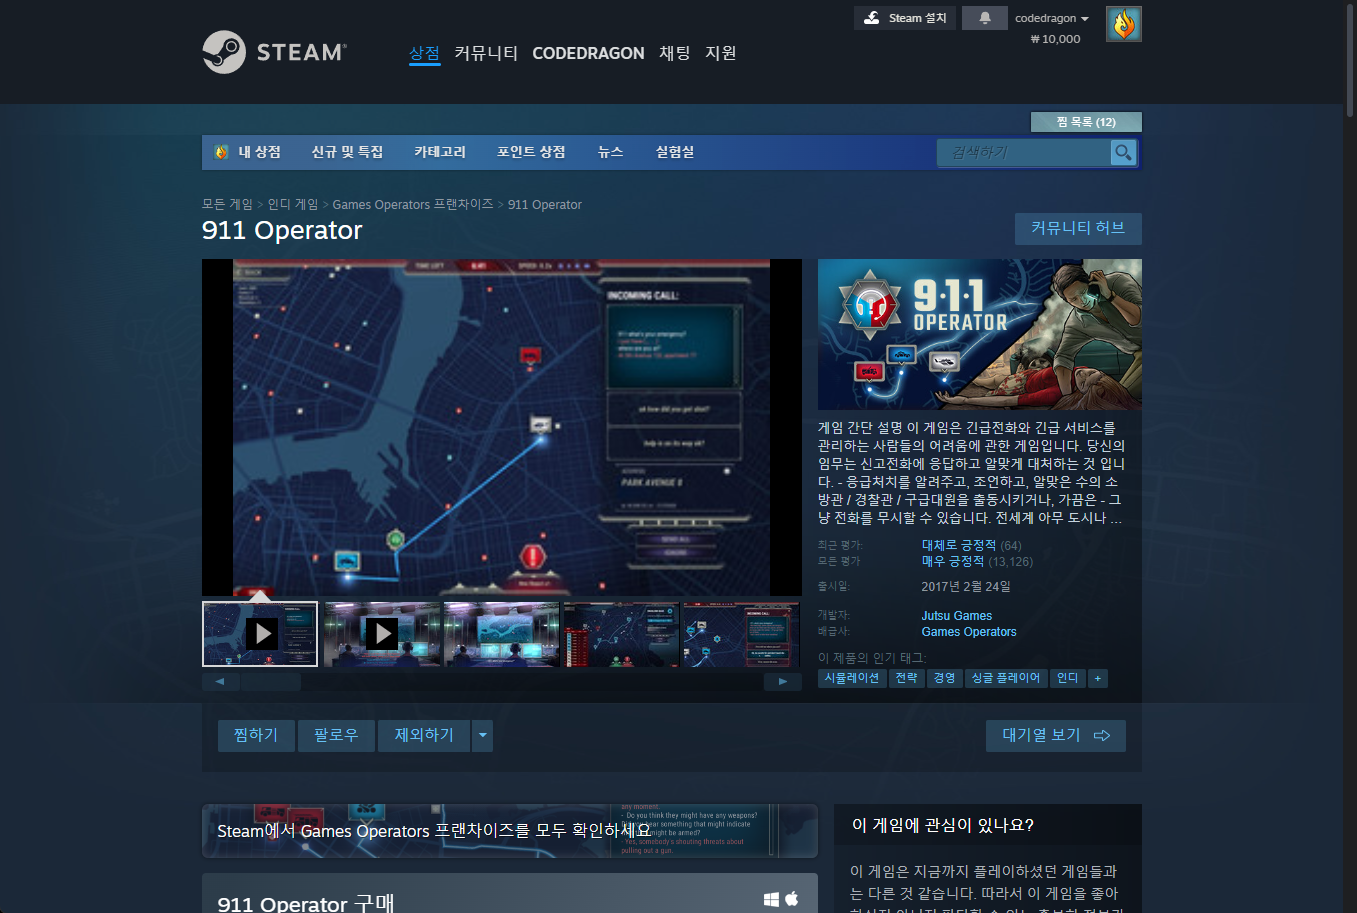Click the 대체로 긍정적 recent reviews link
The image size is (1357, 913).
pyautogui.click(x=959, y=545)
